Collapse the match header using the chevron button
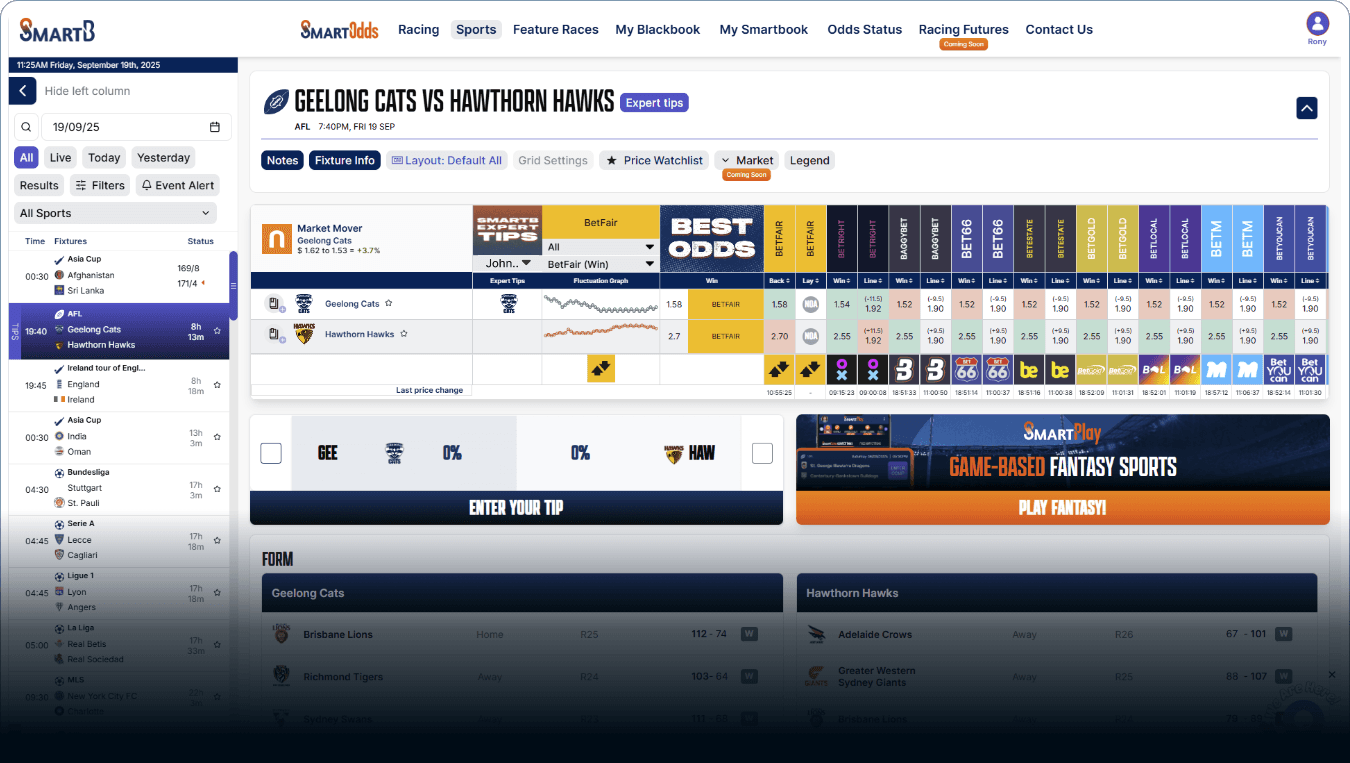1350x763 pixels. click(x=1306, y=108)
